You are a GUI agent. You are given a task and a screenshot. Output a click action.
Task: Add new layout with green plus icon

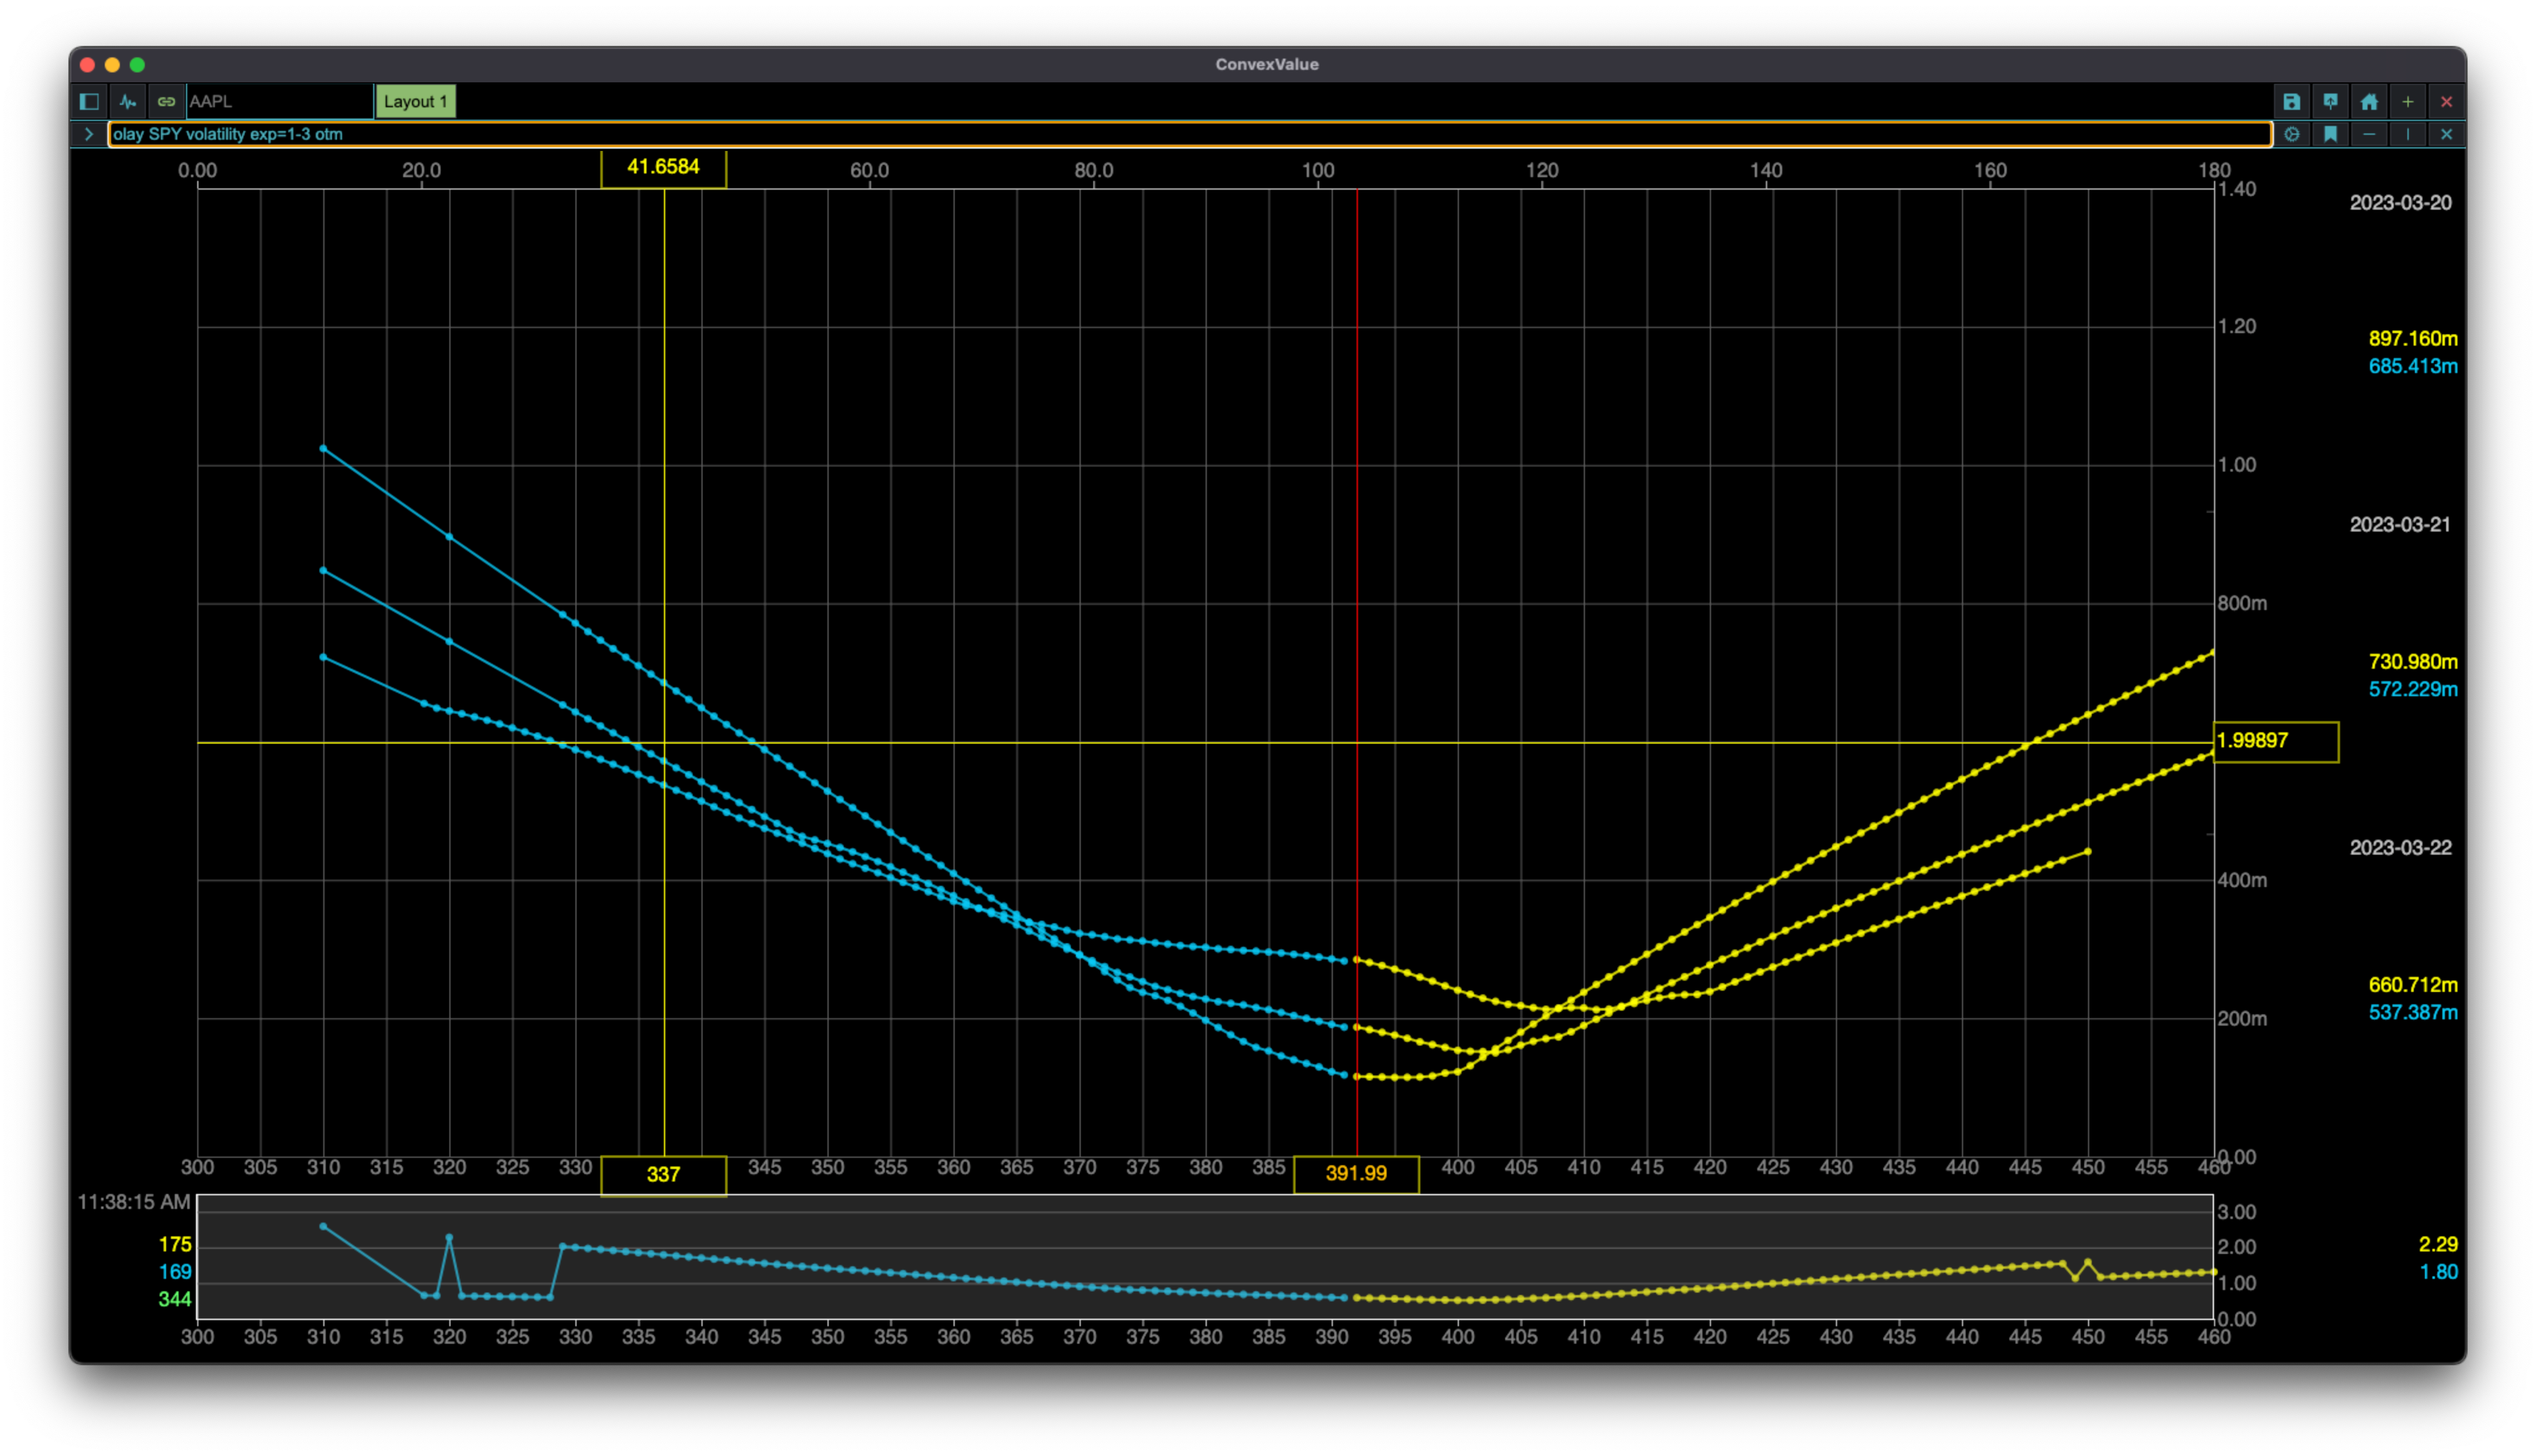coord(2408,101)
